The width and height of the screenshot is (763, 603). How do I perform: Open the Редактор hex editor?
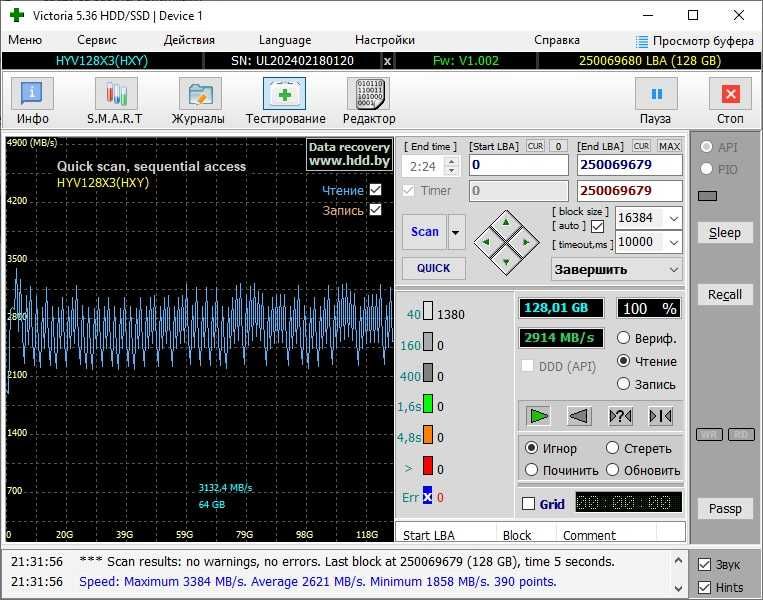[x=368, y=101]
